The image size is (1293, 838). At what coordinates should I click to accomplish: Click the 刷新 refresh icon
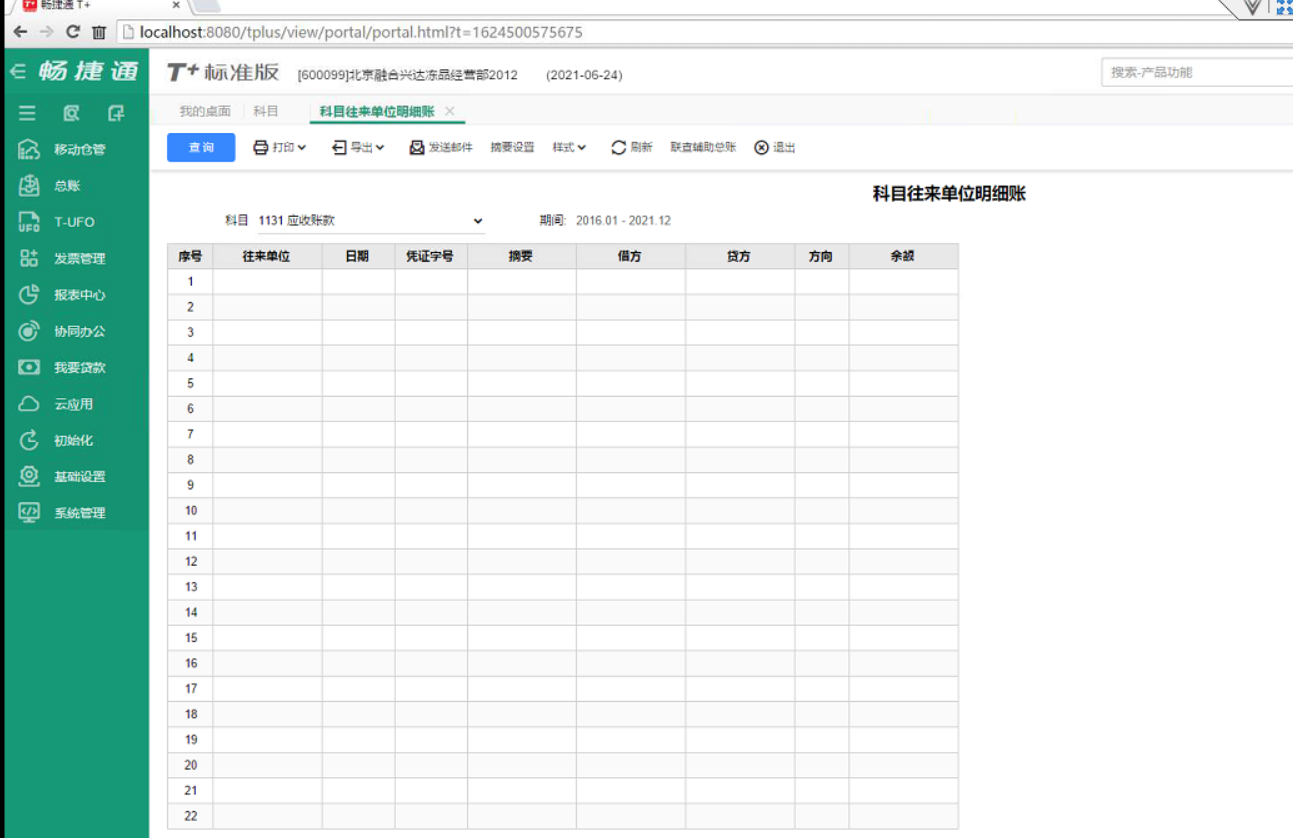tap(619, 147)
